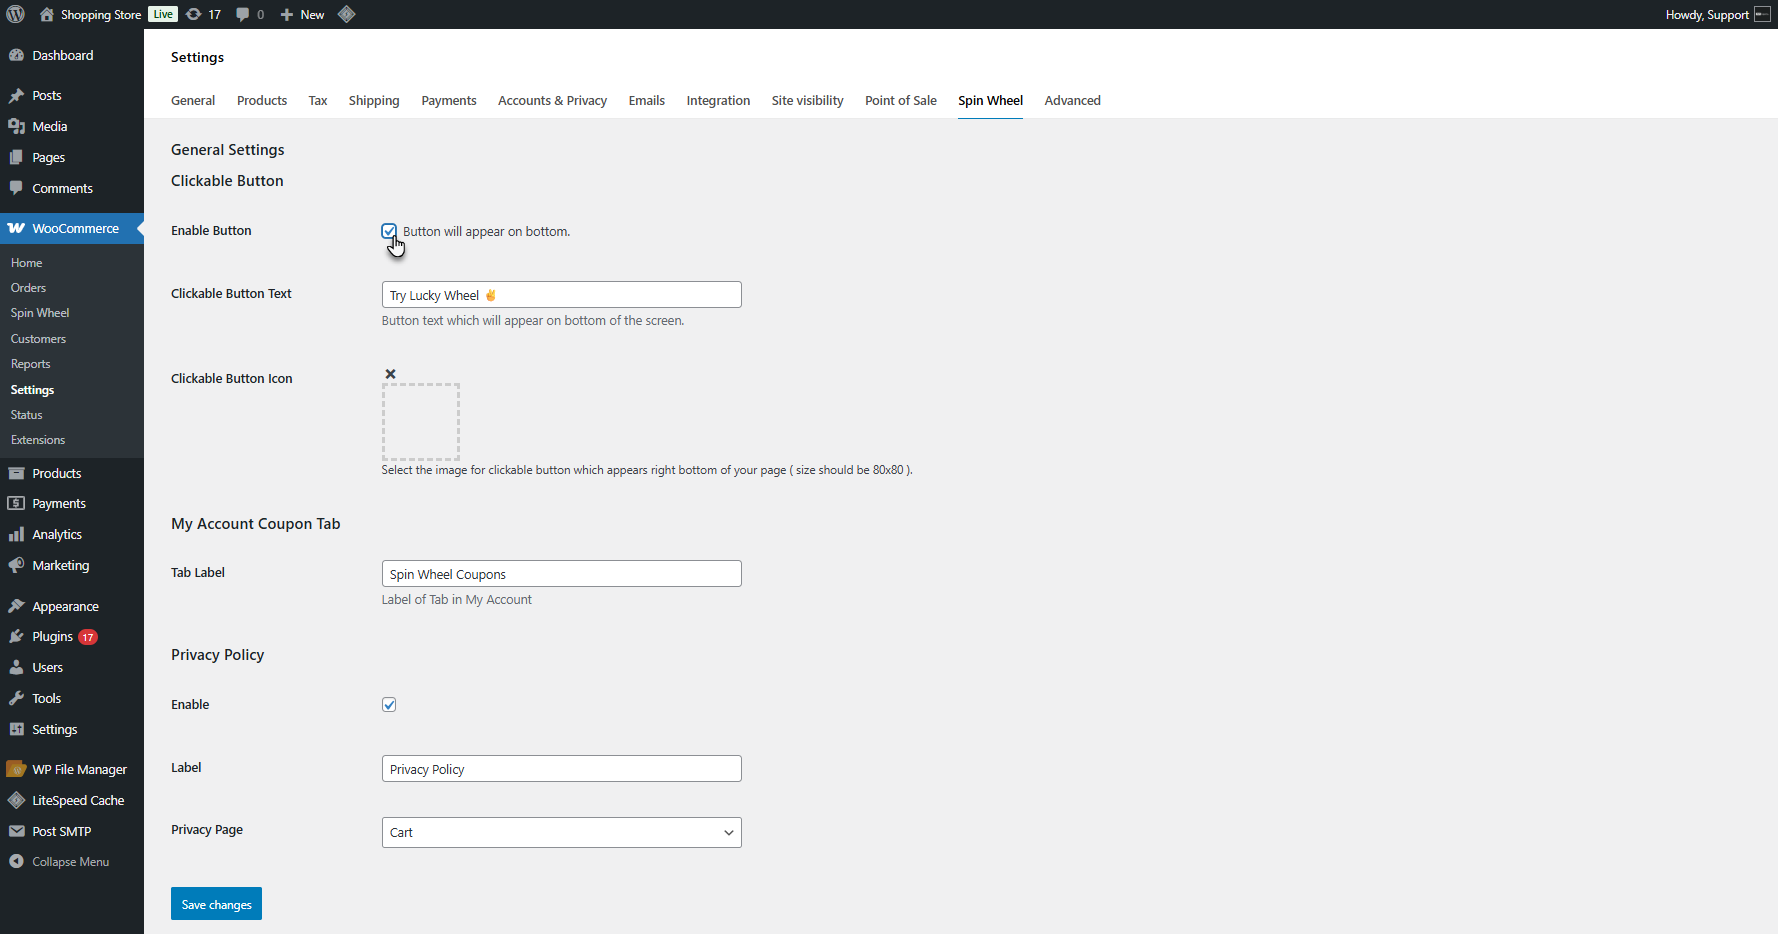Remove the clickable button icon image
The image size is (1778, 934).
(x=391, y=374)
